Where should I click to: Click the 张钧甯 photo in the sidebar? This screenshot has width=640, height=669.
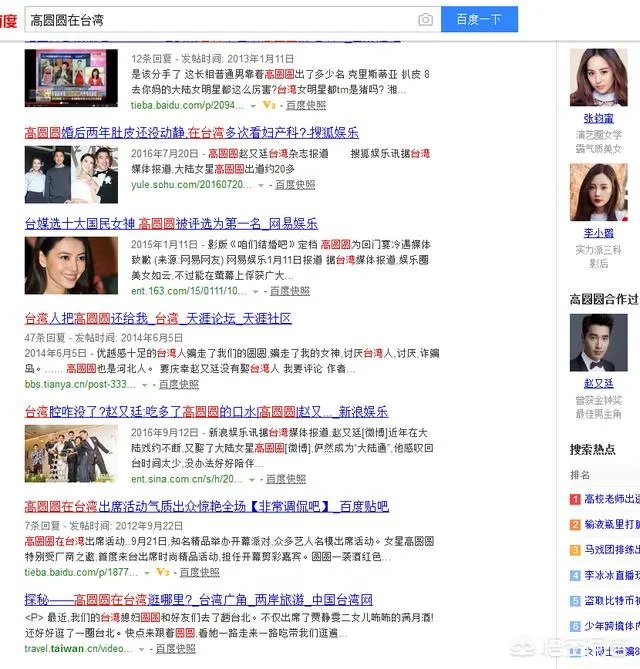599,77
